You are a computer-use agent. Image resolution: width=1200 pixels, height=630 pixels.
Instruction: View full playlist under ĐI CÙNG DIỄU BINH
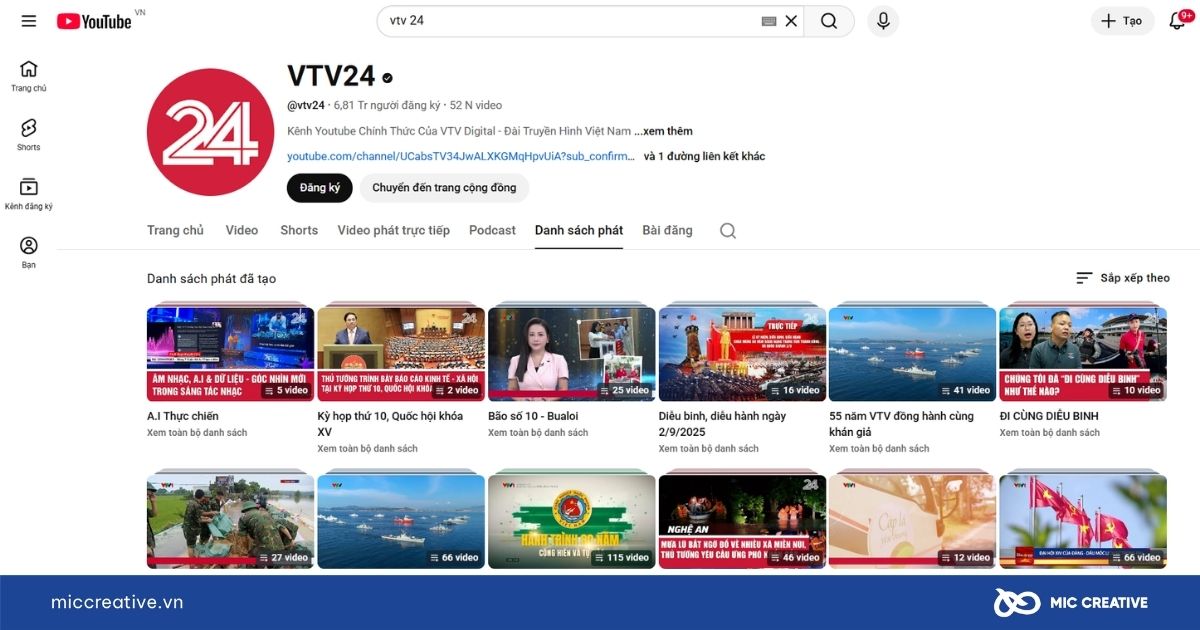pos(1050,433)
